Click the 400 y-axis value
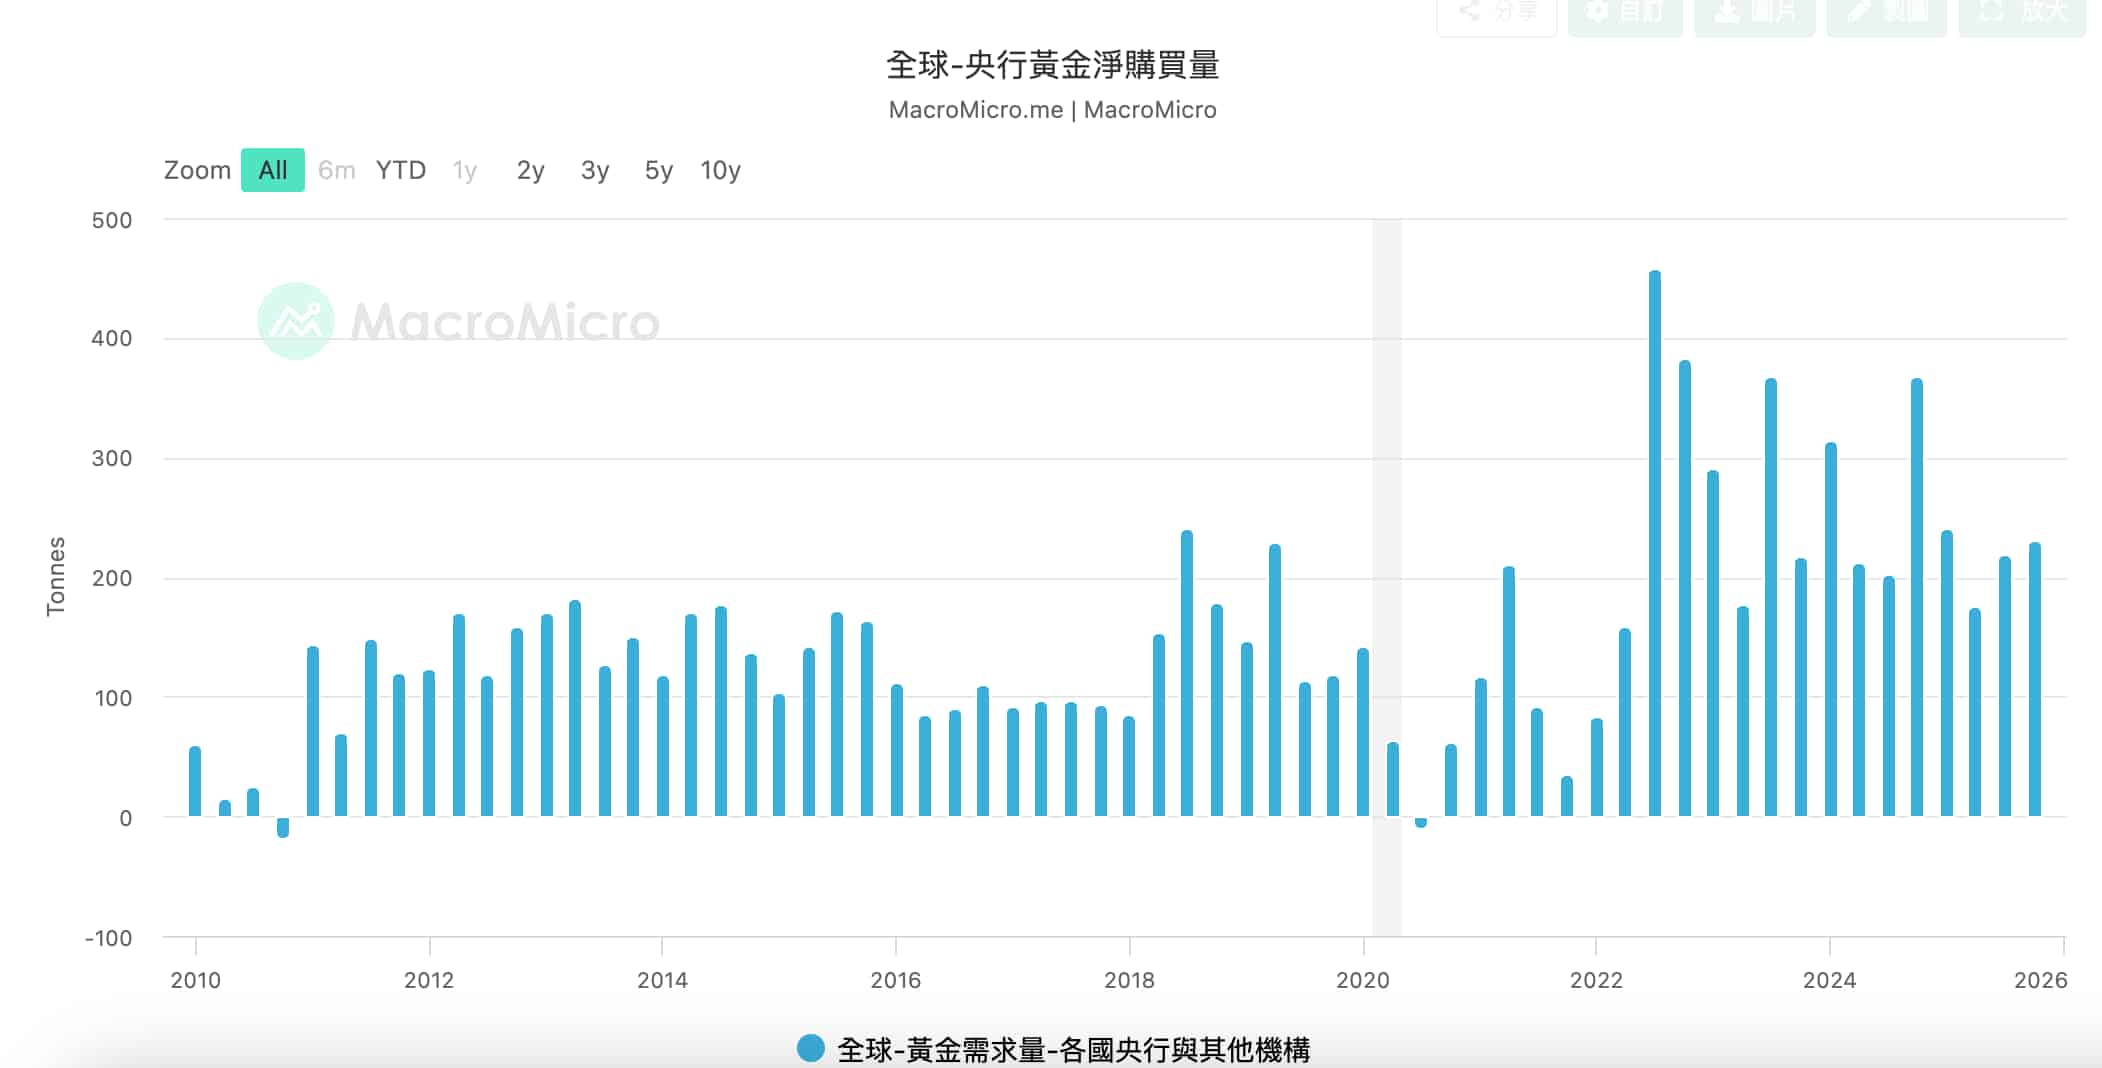 click(x=112, y=339)
